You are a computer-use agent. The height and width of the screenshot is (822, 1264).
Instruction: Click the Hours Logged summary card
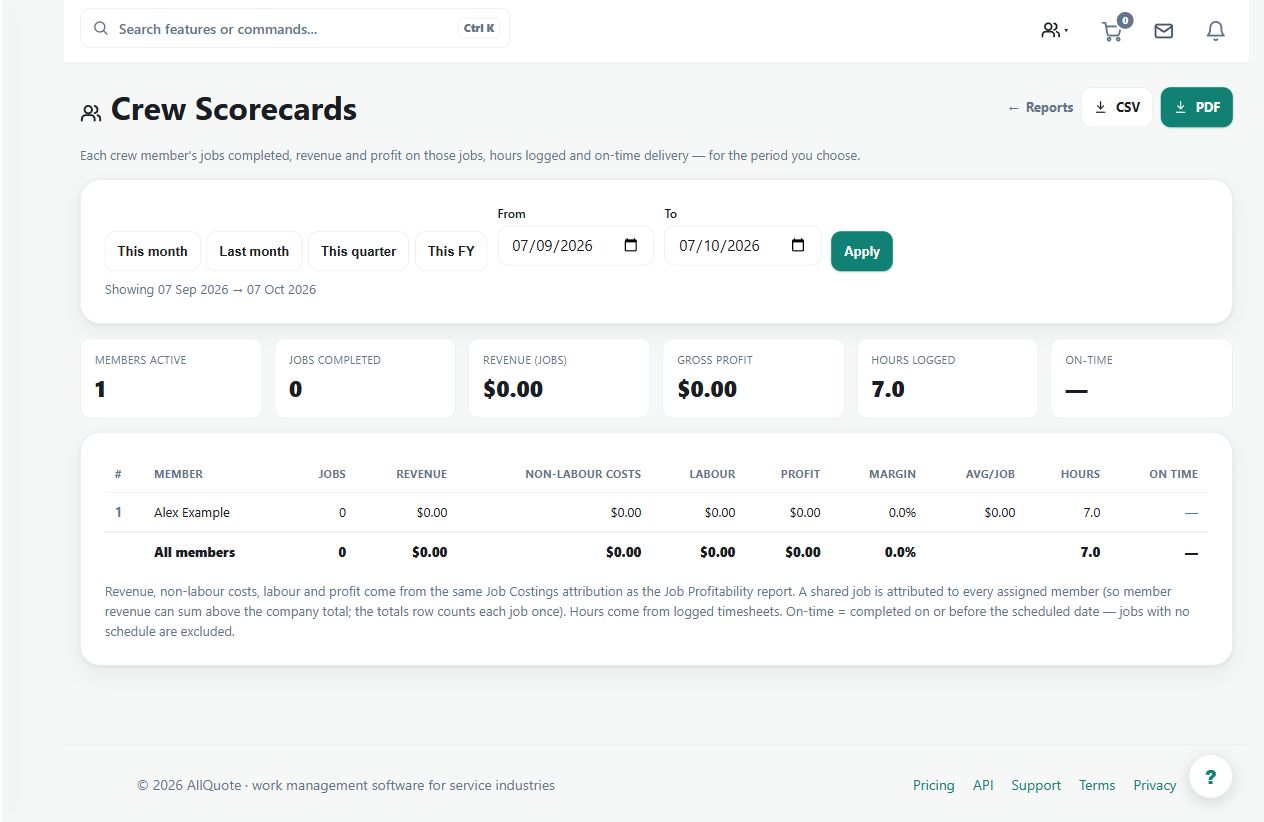tap(947, 378)
